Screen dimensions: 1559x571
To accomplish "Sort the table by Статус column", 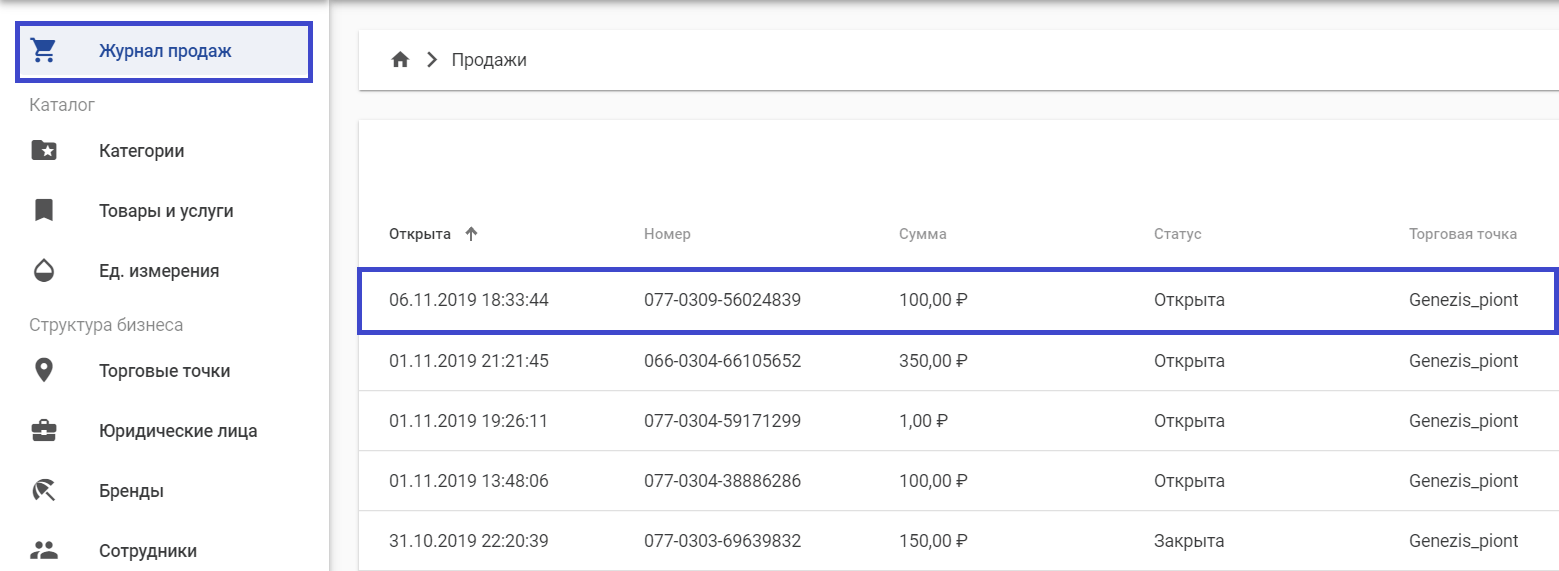I will pyautogui.click(x=1177, y=234).
